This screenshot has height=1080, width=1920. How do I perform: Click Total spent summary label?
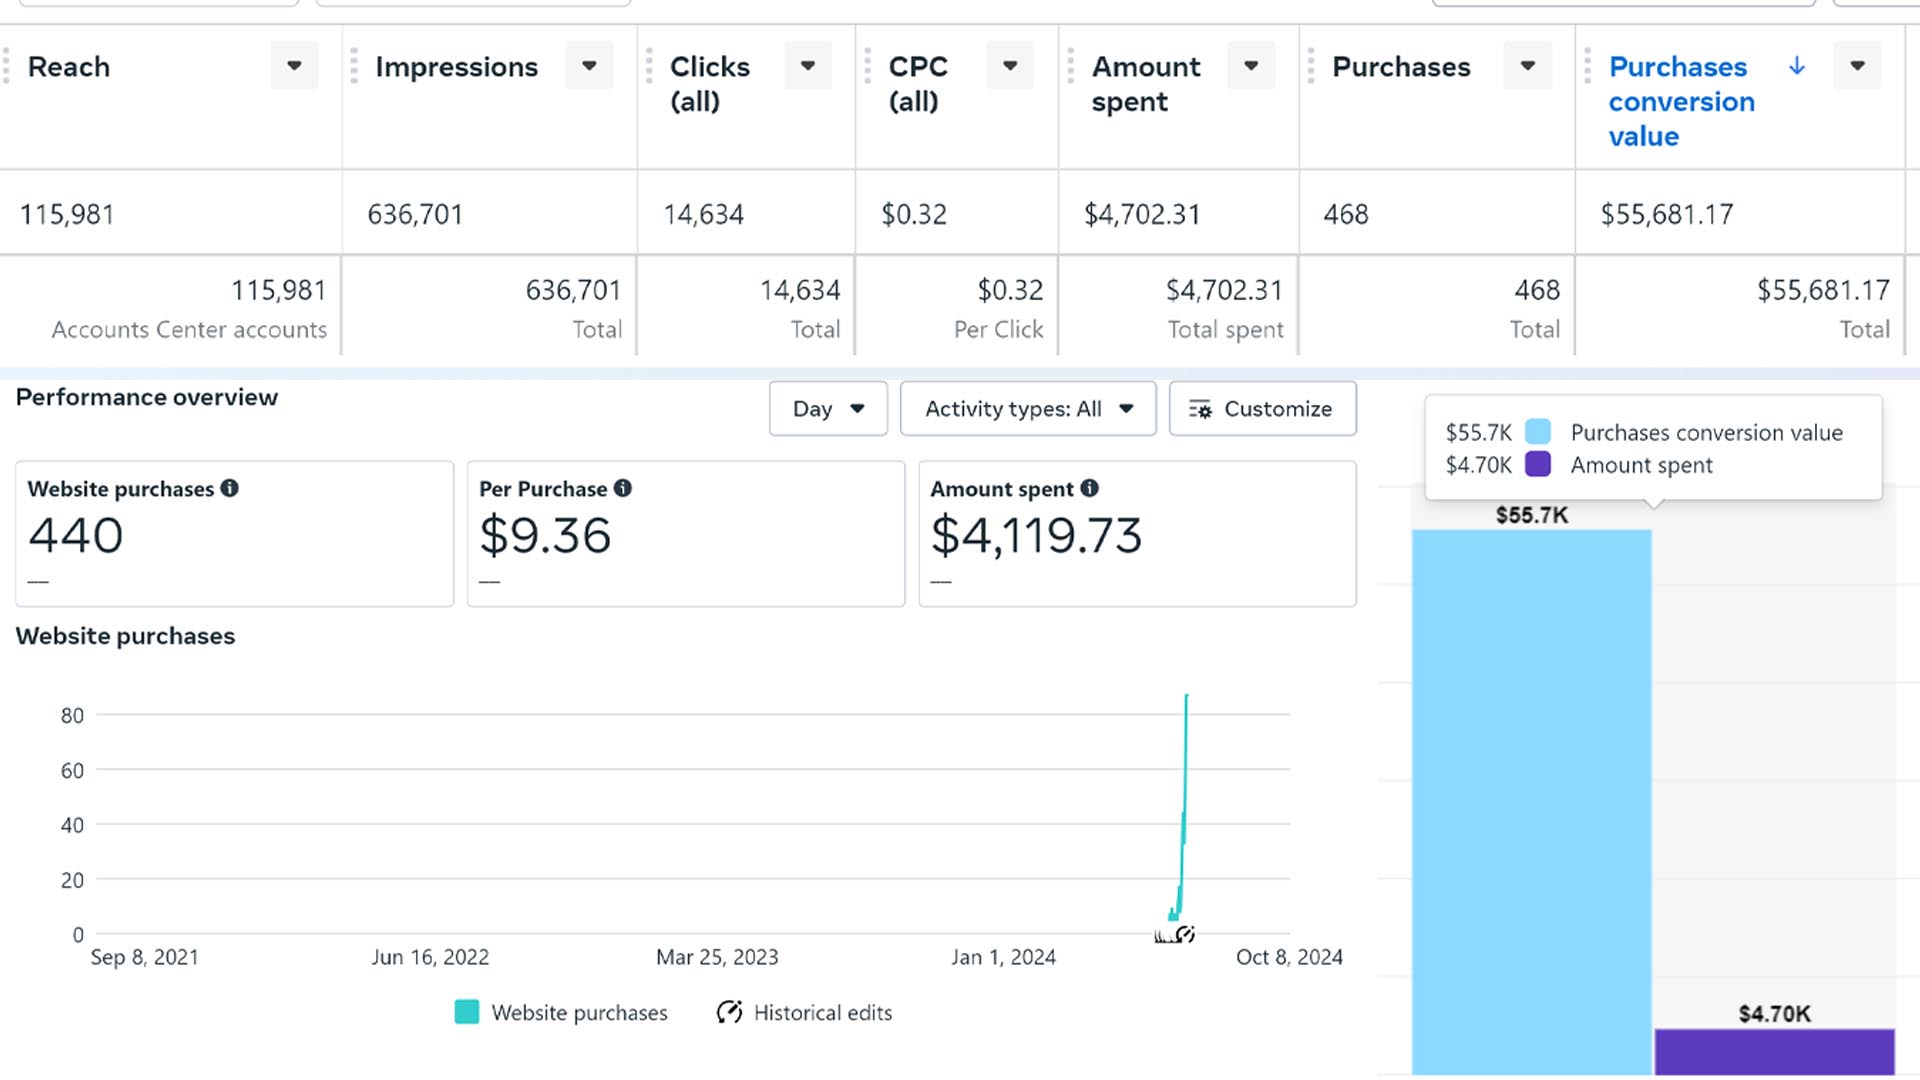(x=1226, y=330)
